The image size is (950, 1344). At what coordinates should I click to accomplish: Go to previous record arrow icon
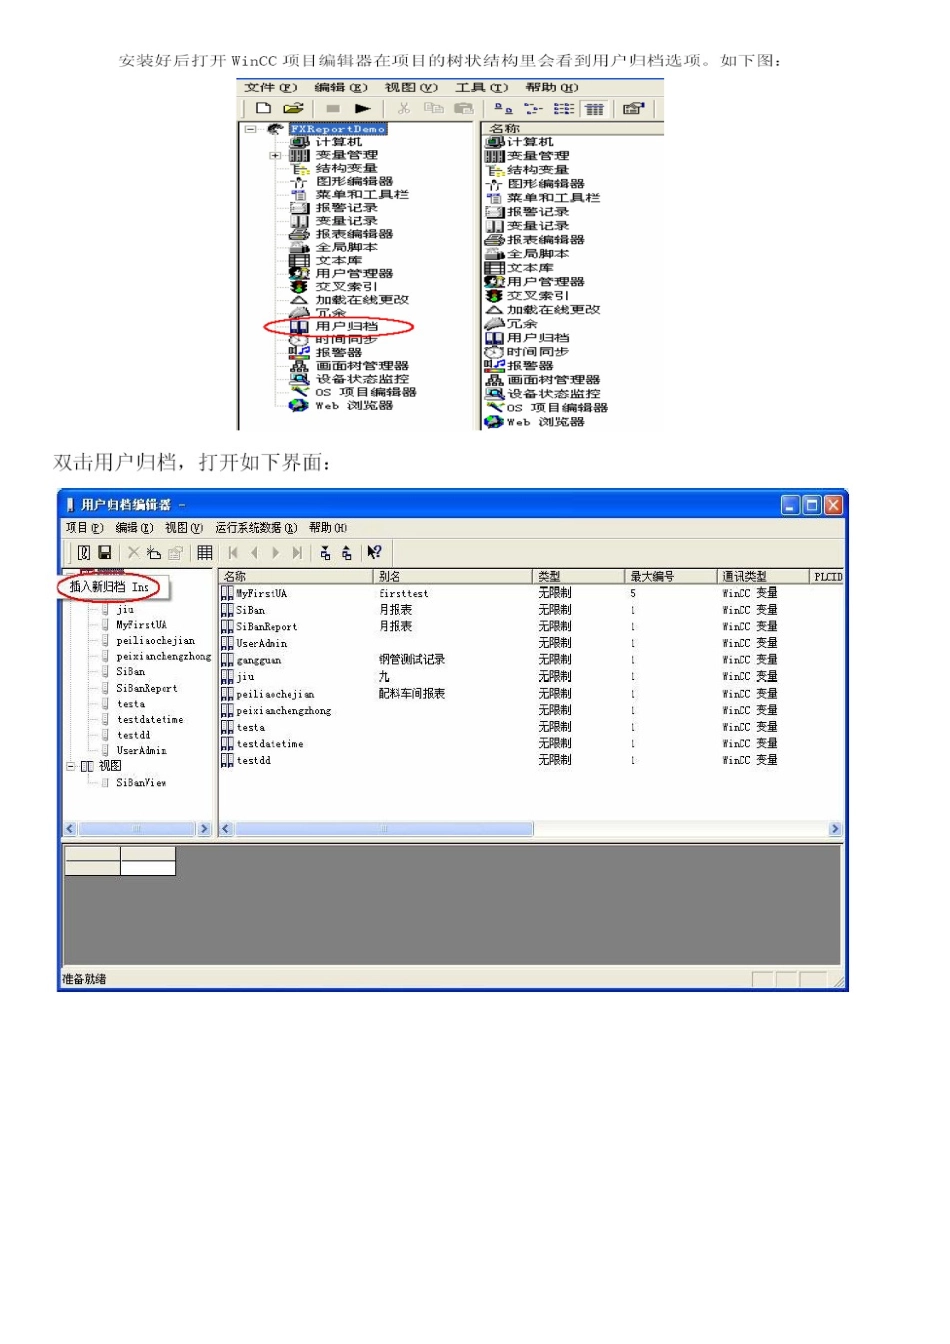(x=254, y=552)
